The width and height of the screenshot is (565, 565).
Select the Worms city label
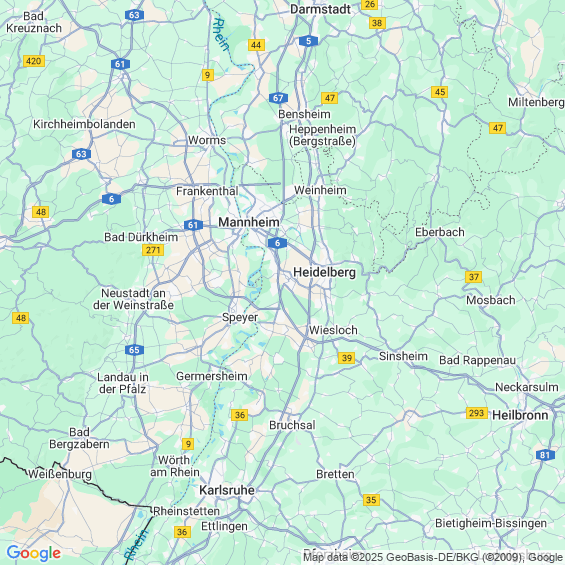(x=207, y=140)
